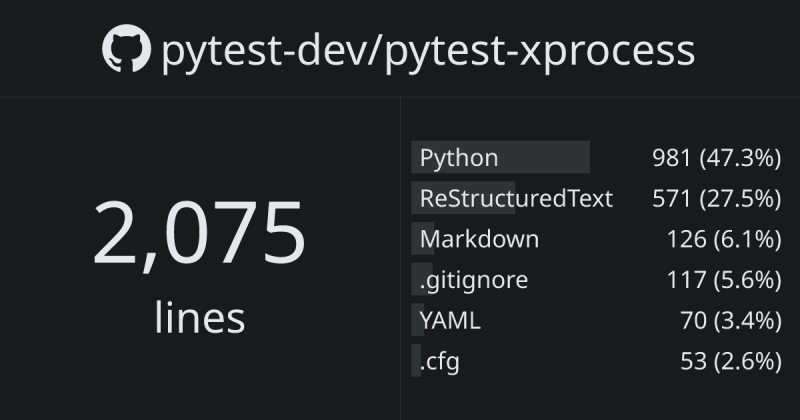Click the YAML count 70 (3.4%)
Image resolution: width=800 pixels, height=420 pixels.
click(x=731, y=321)
